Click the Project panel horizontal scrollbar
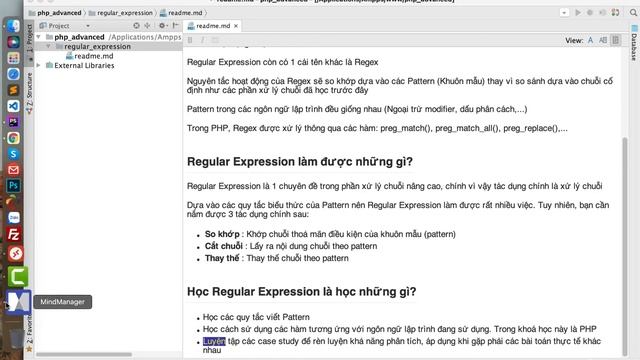This screenshot has height=360, width=640. (x=84, y=354)
